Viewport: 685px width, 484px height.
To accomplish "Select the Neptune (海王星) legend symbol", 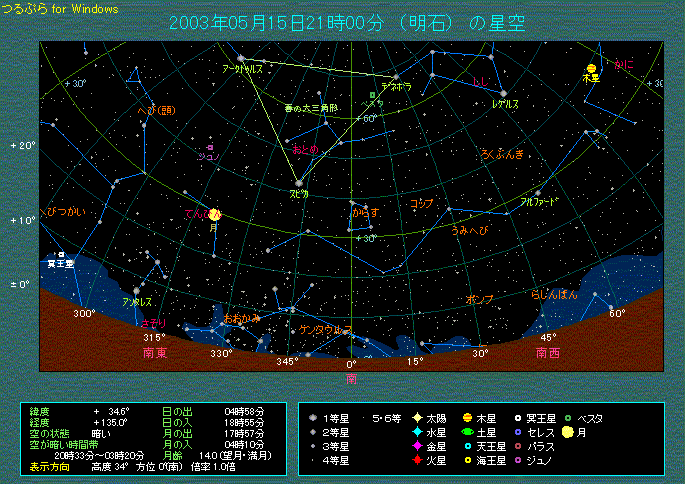I will 468,460.
